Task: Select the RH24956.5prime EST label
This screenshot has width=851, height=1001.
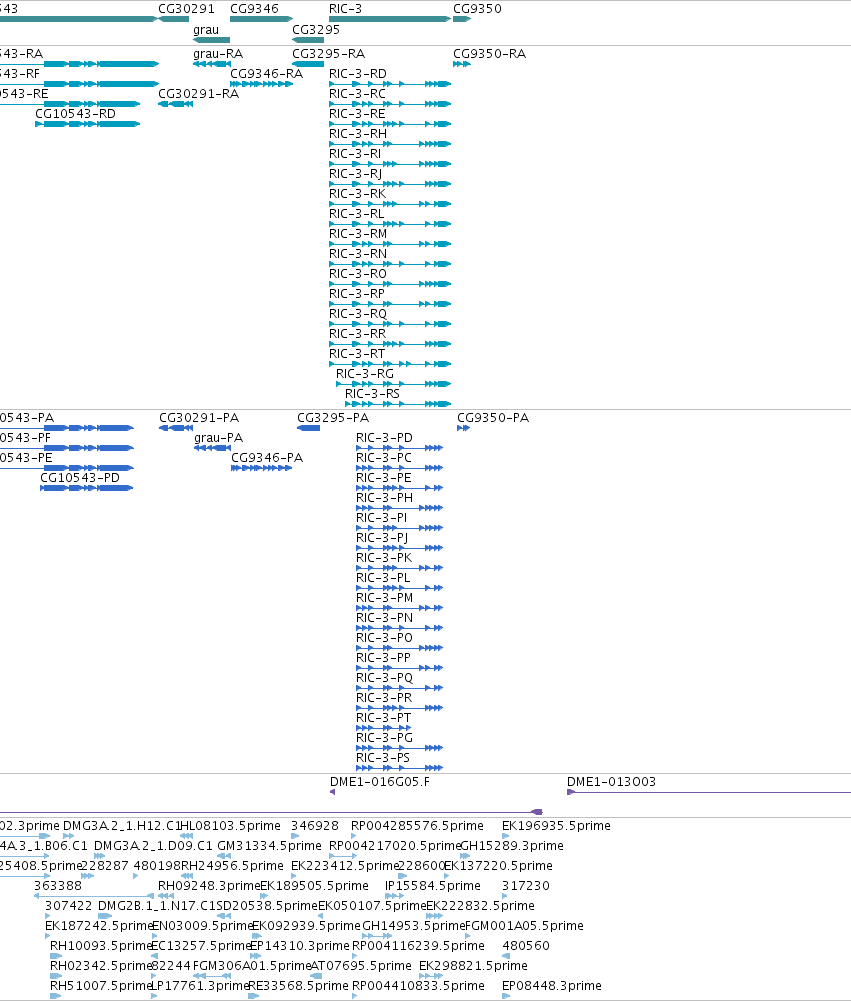Action: [232, 866]
